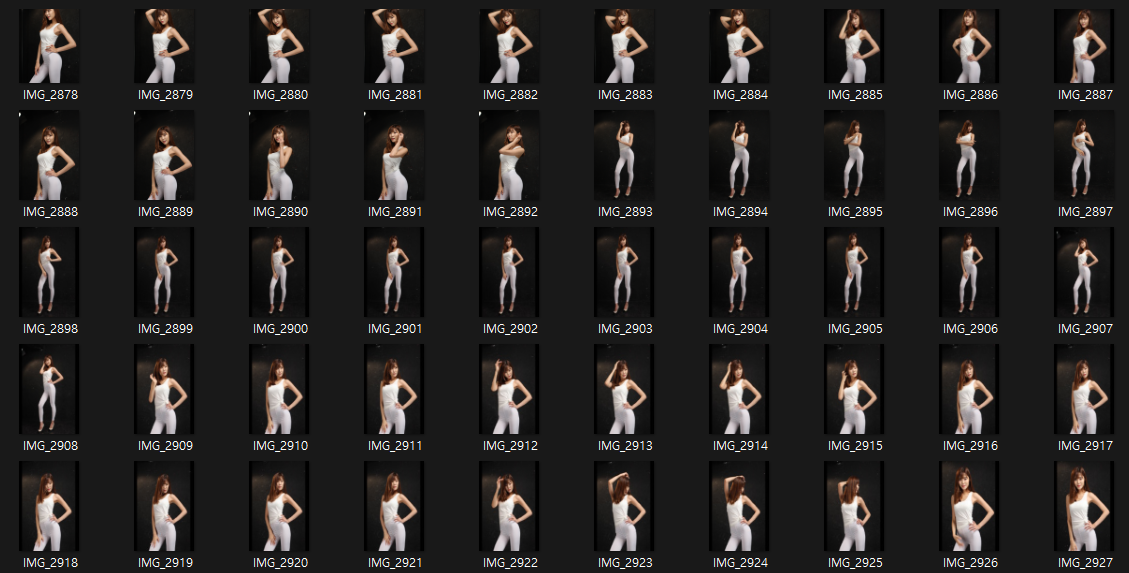Choose the IMG_2902 thumbnail
Image resolution: width=1129 pixels, height=573 pixels.
tap(510, 272)
